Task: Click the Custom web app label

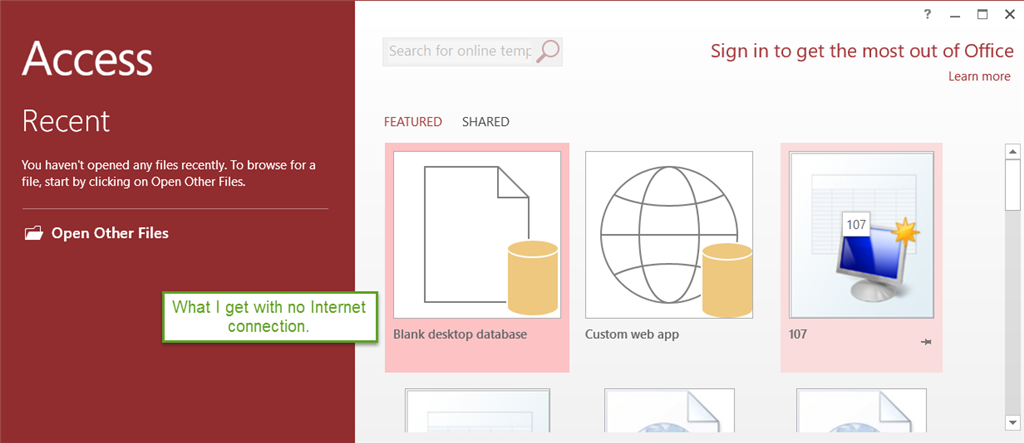Action: click(x=632, y=335)
